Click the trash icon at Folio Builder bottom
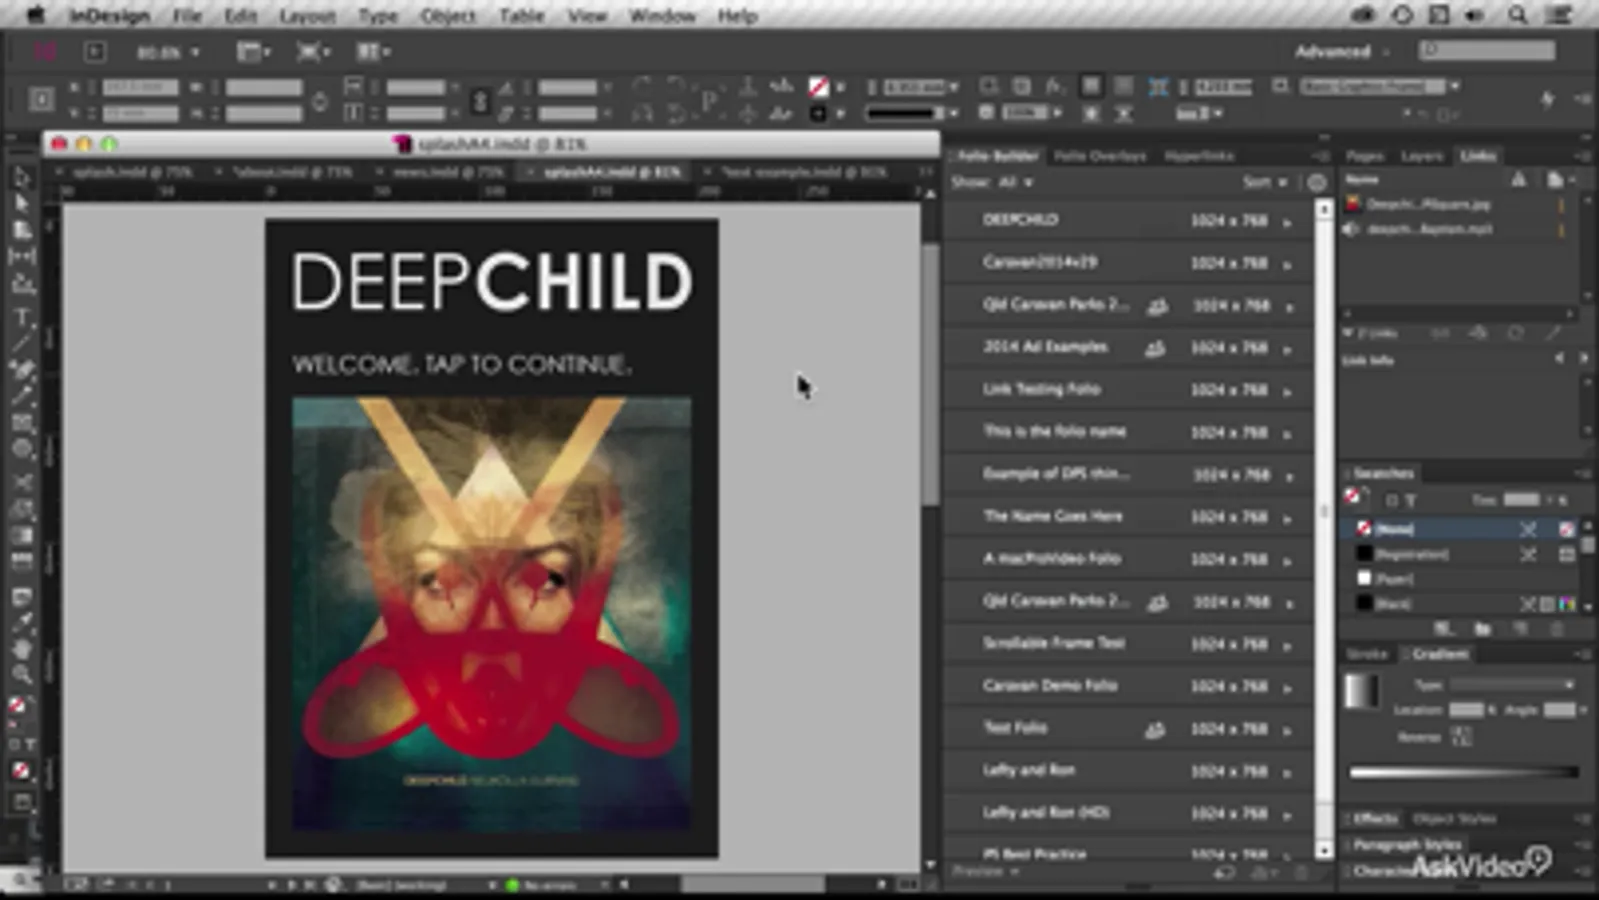This screenshot has width=1599, height=900. 1300,873
